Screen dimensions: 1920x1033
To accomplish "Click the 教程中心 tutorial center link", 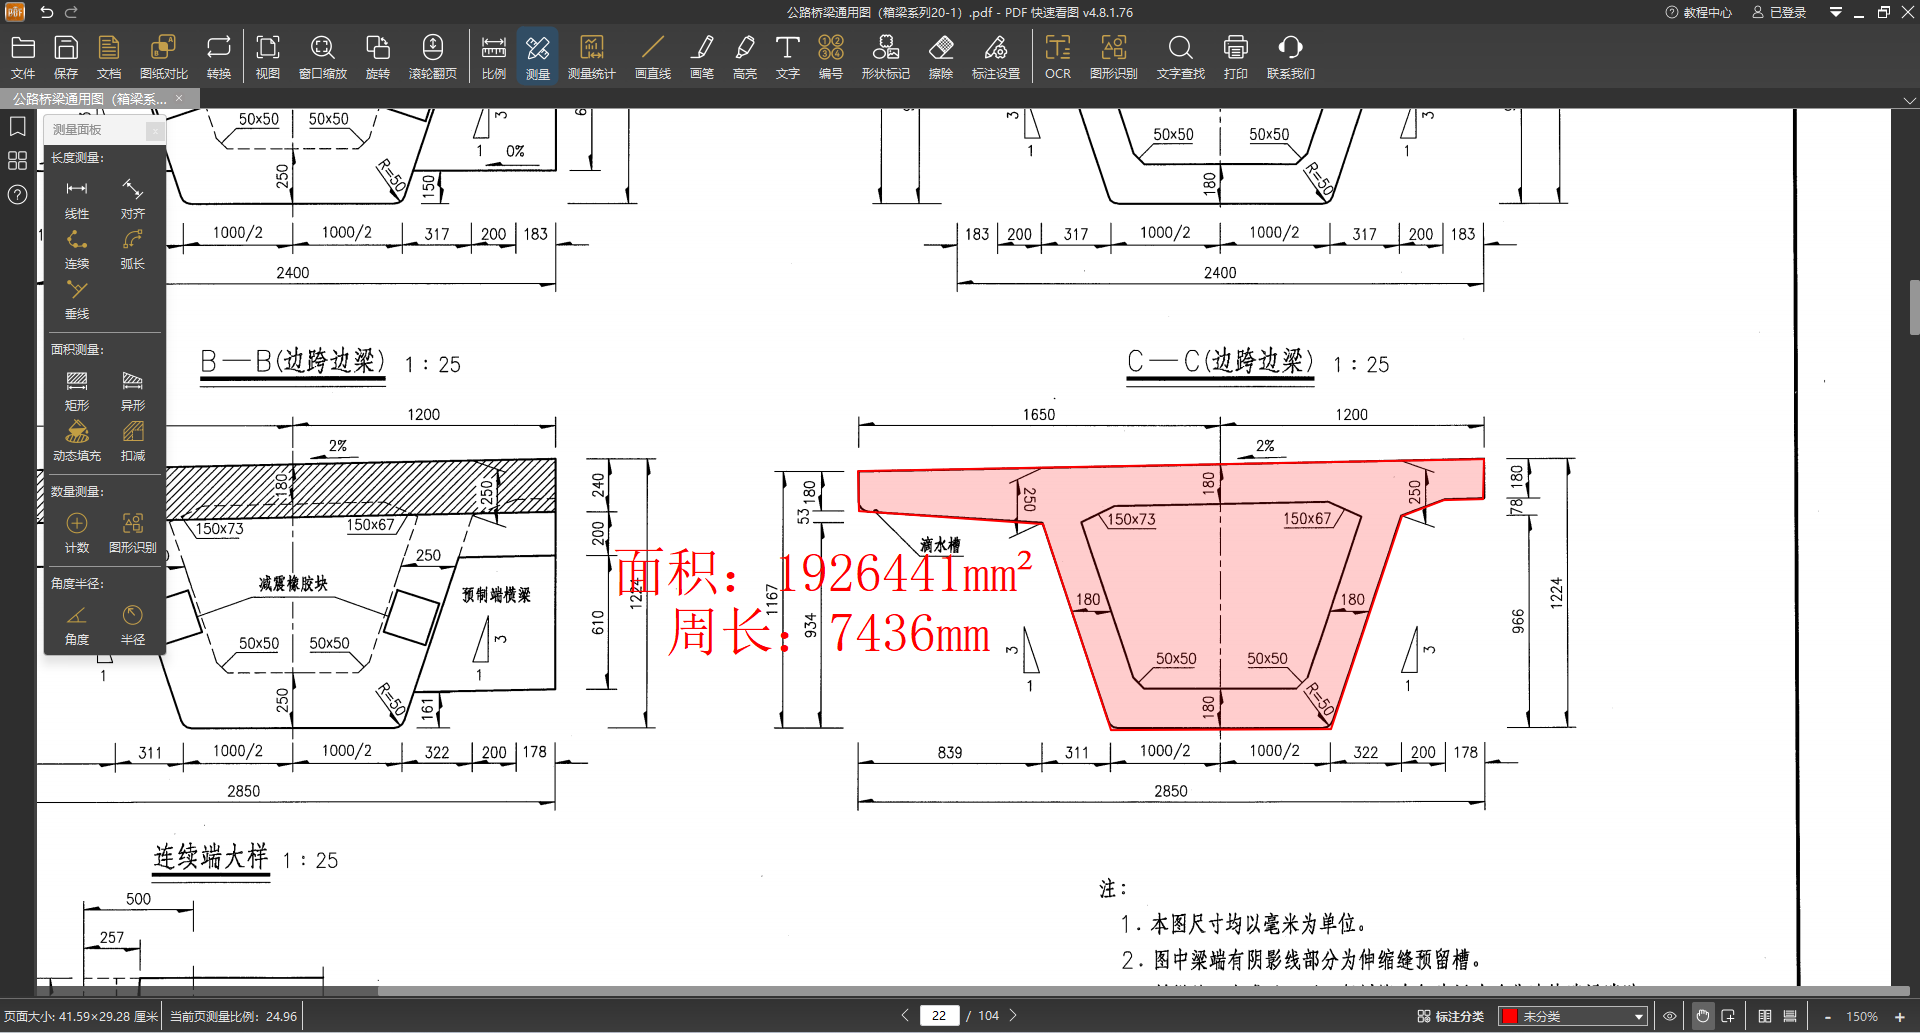I will tap(1698, 12).
